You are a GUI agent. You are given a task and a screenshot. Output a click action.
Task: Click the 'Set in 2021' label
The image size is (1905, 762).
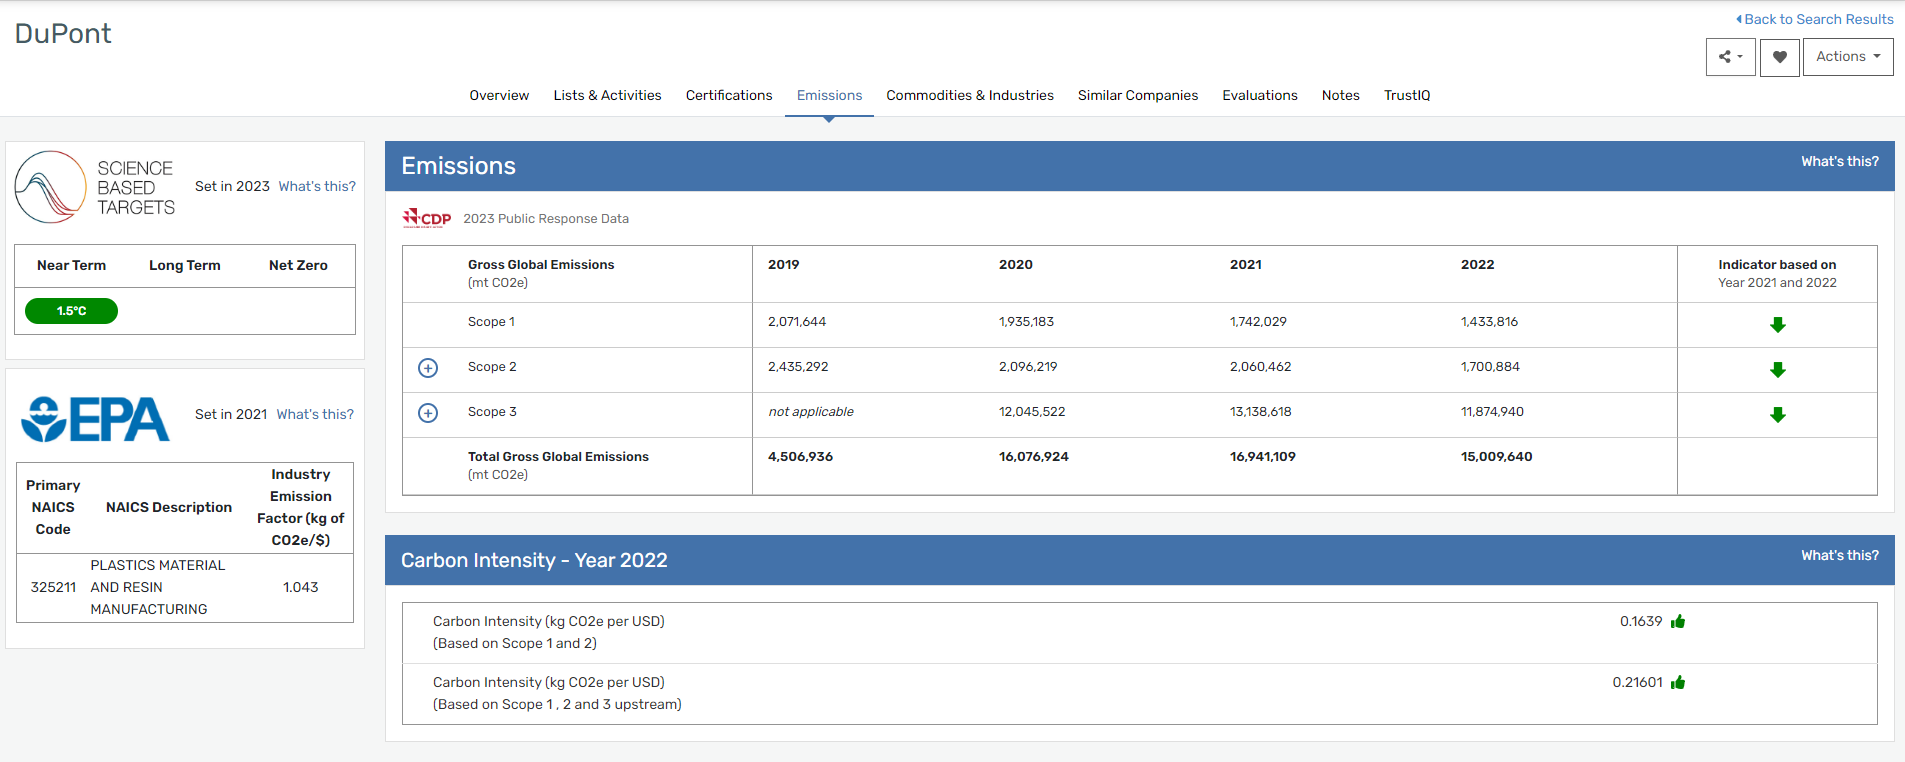coord(231,414)
